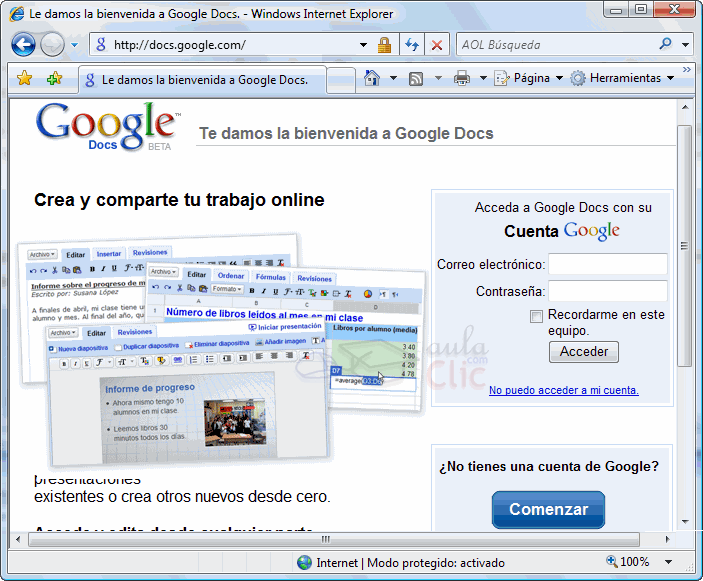This screenshot has width=703, height=581.
Task: Click the vertical scrollbar up arrow
Action: point(685,107)
